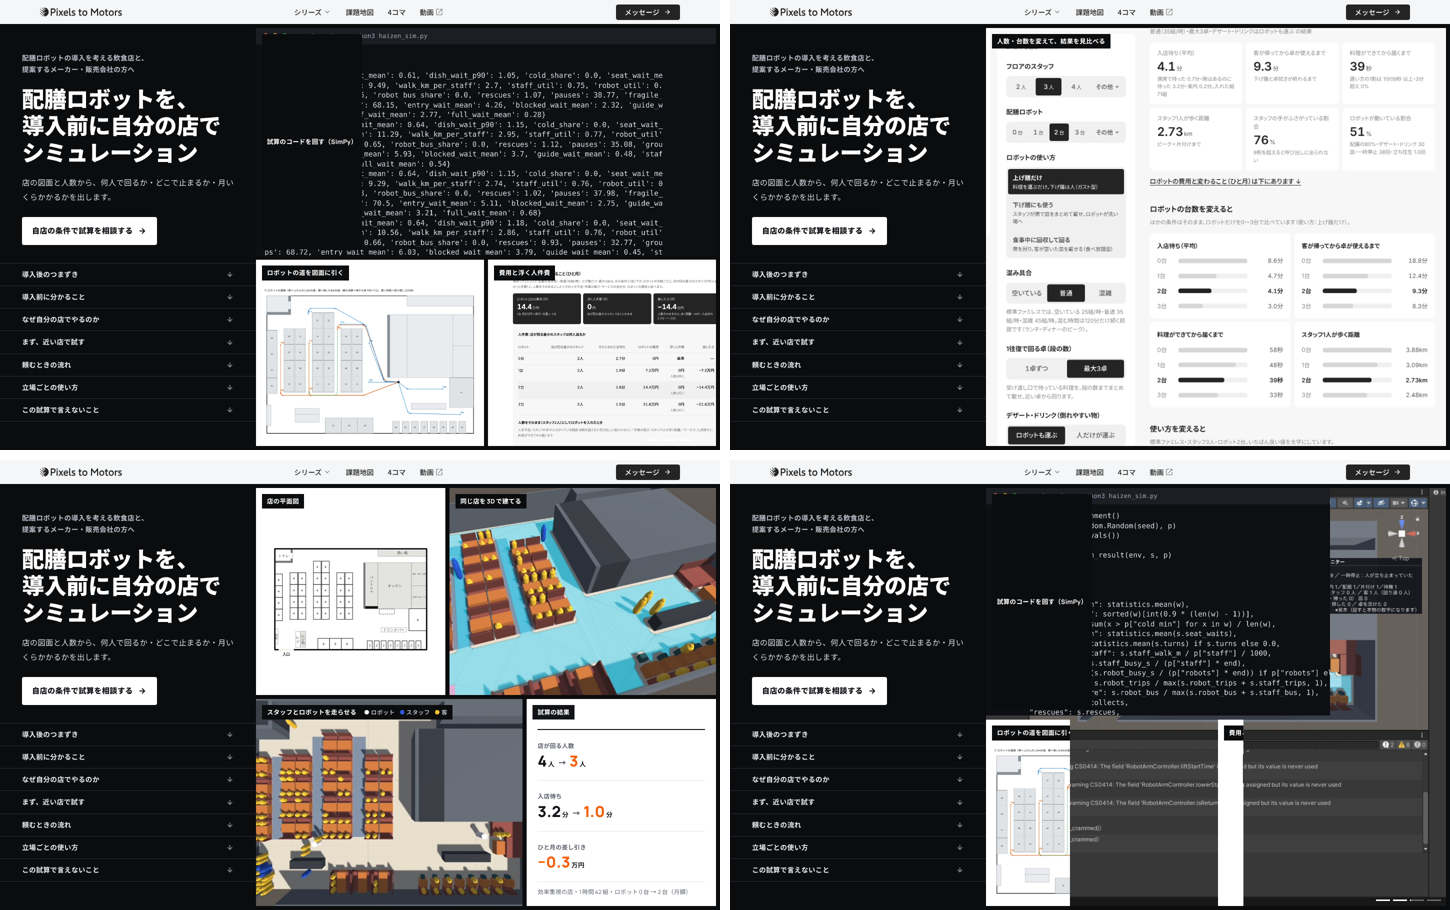Open the スタッフとロボットを走らせる simulation tile
Screen dimensions: 1450x910
tap(389, 802)
